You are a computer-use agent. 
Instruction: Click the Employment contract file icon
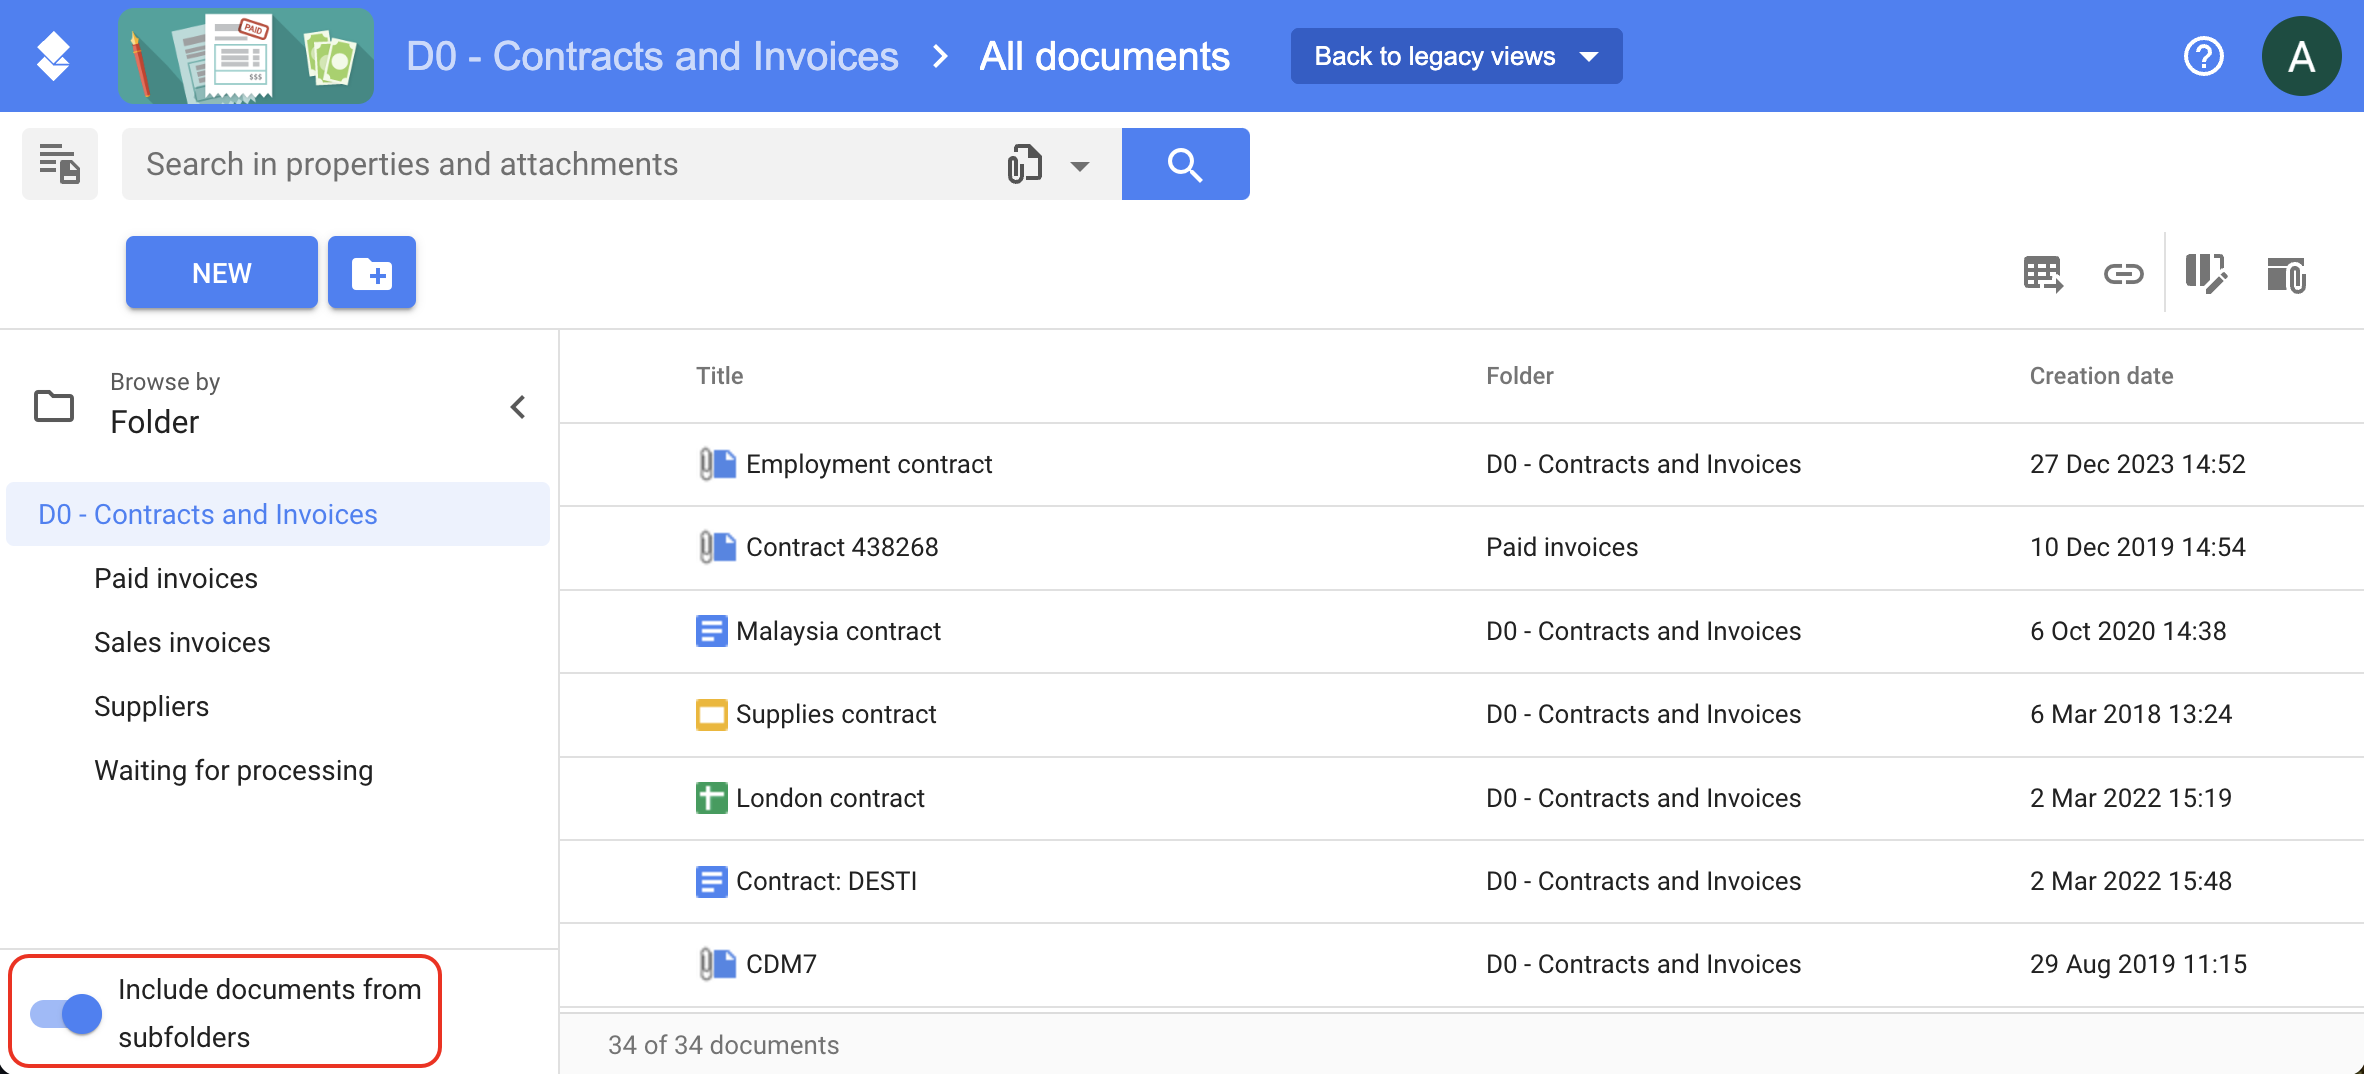[717, 464]
